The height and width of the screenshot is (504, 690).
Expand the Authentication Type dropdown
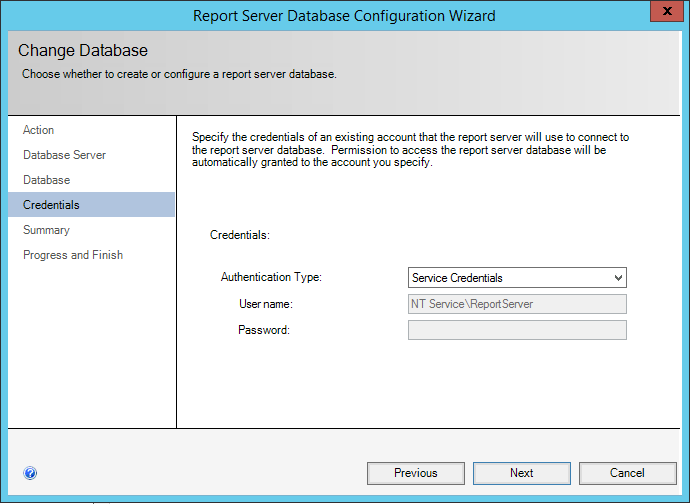point(517,278)
